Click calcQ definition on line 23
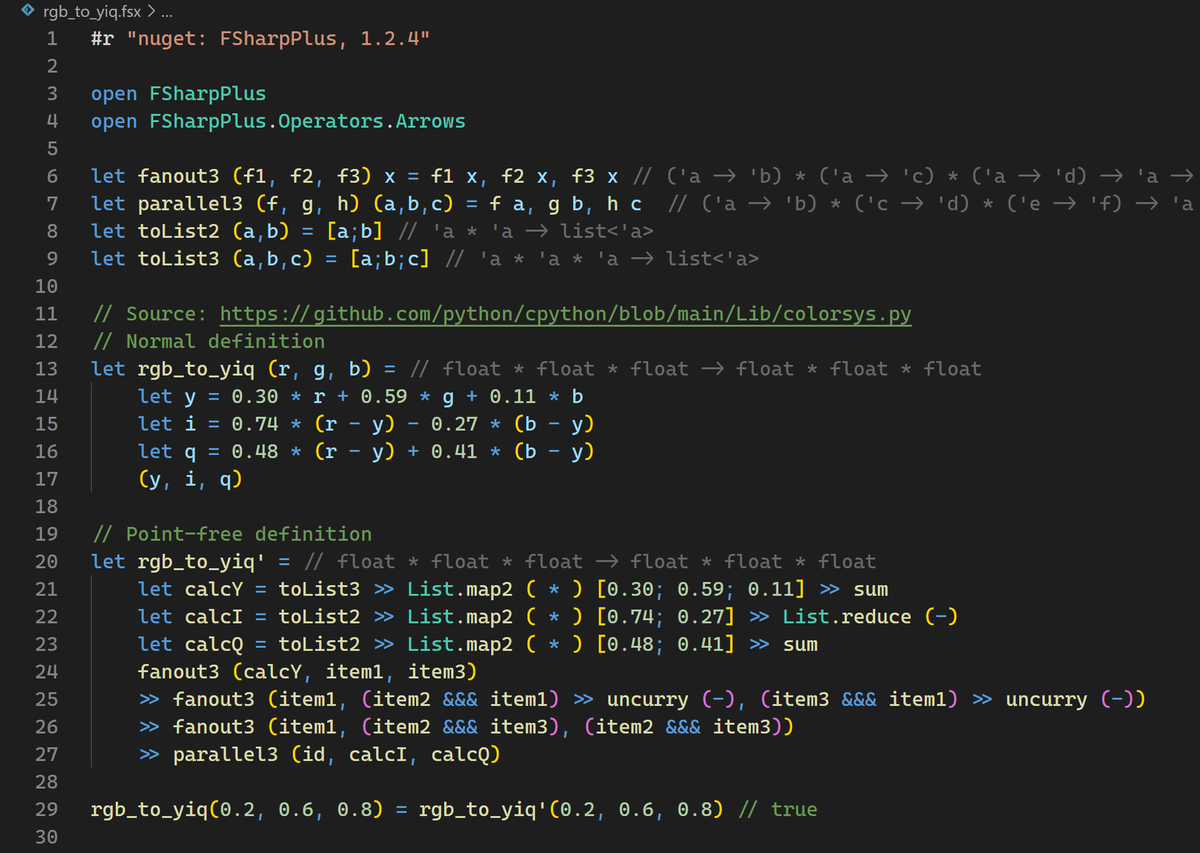1200x853 pixels. click(x=214, y=644)
